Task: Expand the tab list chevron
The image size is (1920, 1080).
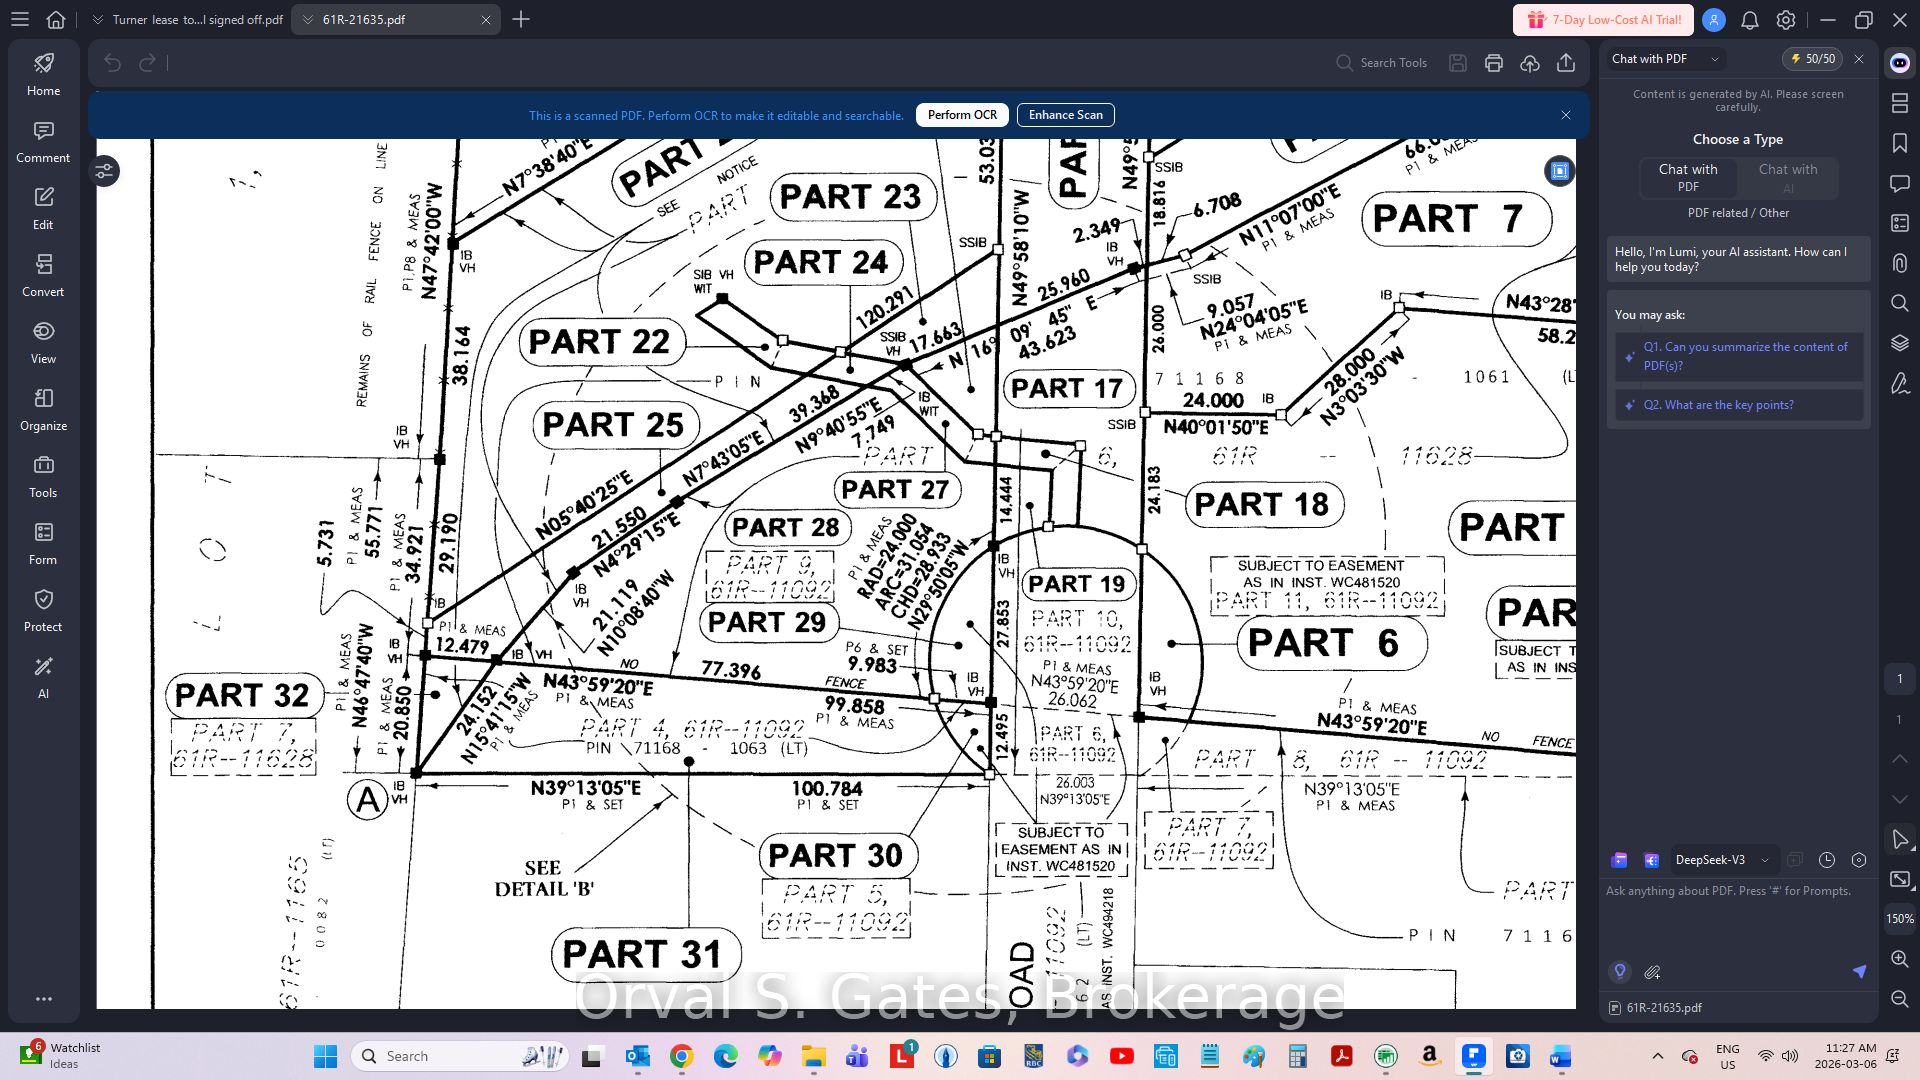Action: [x=97, y=19]
